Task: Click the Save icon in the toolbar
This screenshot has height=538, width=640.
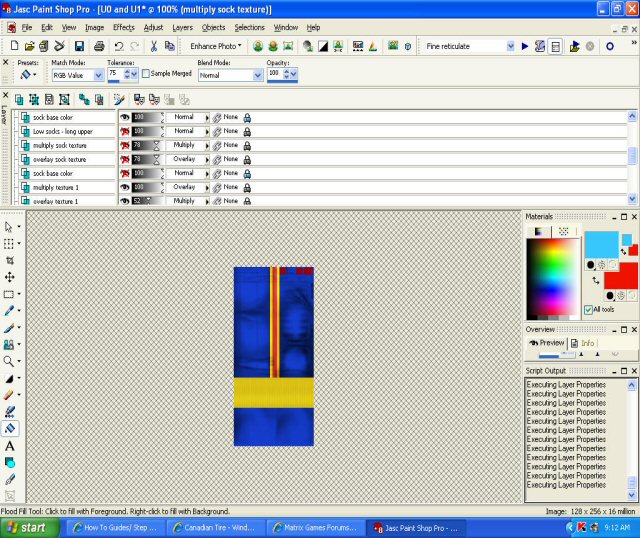Action: pos(79,46)
